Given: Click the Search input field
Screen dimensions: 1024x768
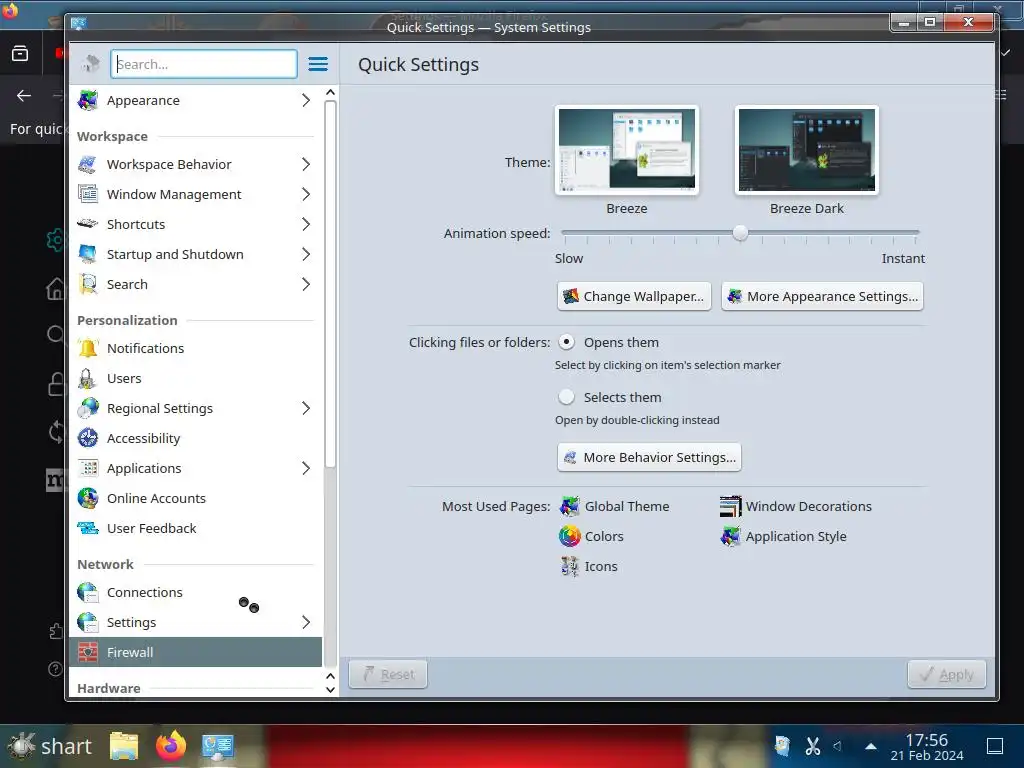Looking at the screenshot, I should click(204, 64).
